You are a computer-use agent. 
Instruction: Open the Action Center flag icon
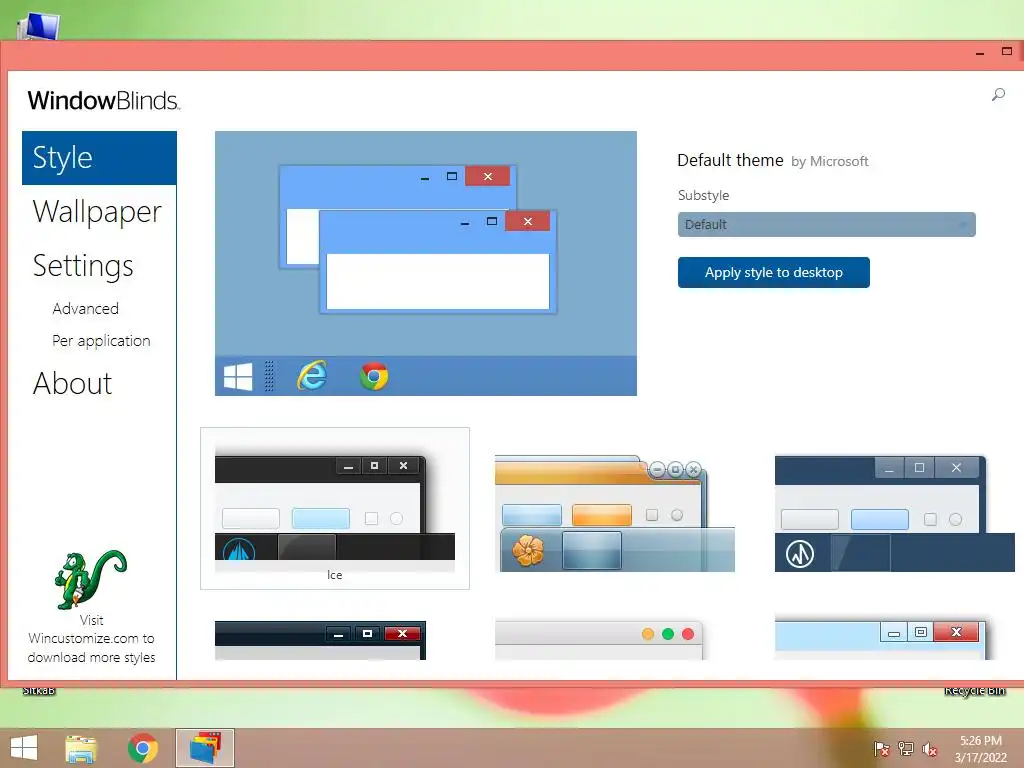(881, 749)
